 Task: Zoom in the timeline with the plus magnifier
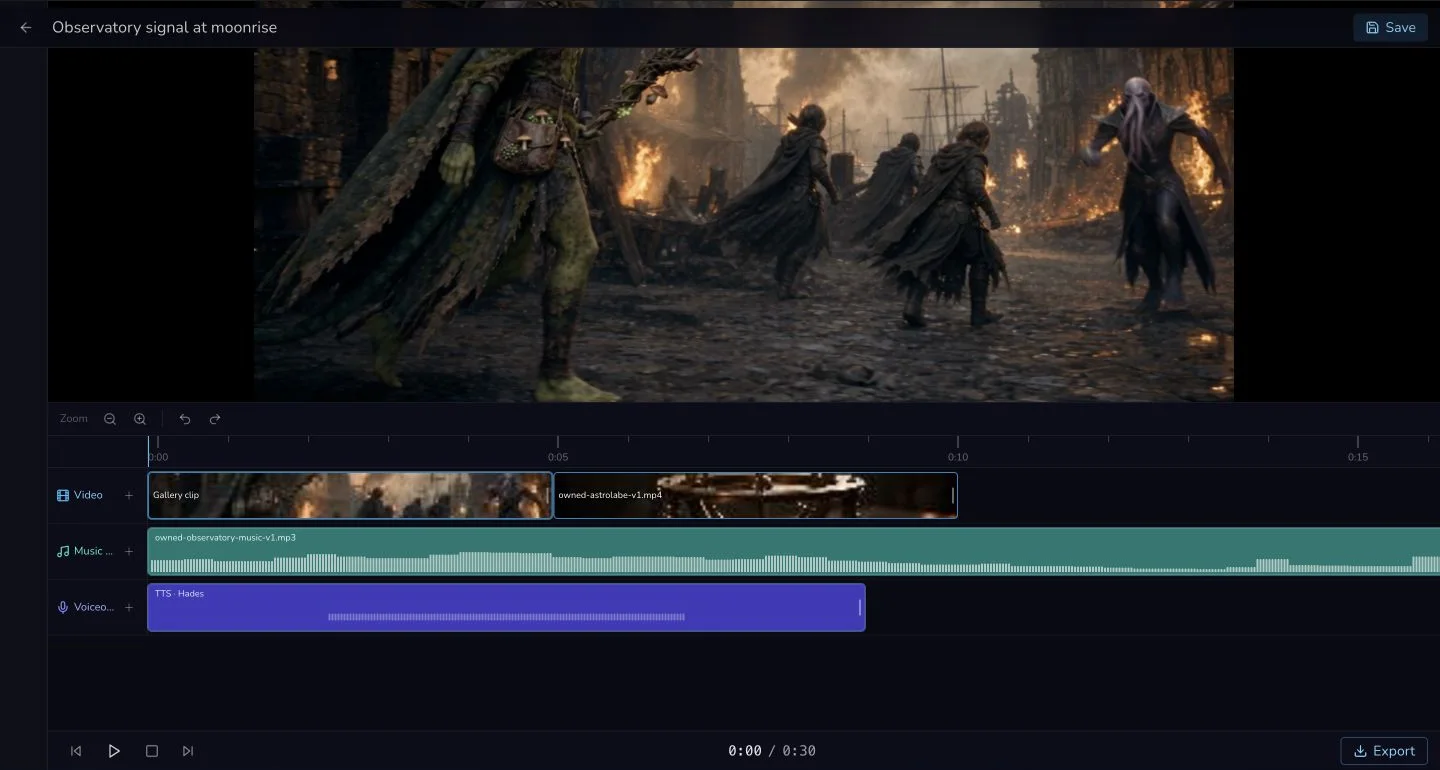click(x=140, y=419)
